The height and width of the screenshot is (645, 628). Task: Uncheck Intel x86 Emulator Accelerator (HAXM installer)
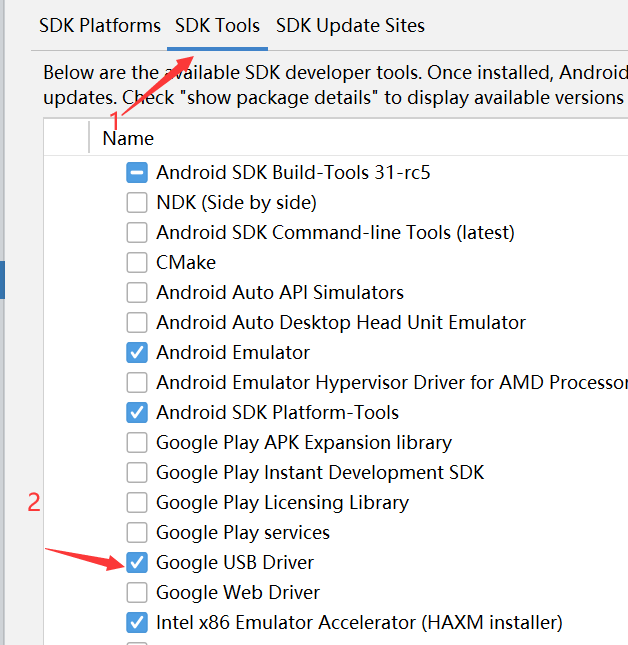click(x=137, y=623)
